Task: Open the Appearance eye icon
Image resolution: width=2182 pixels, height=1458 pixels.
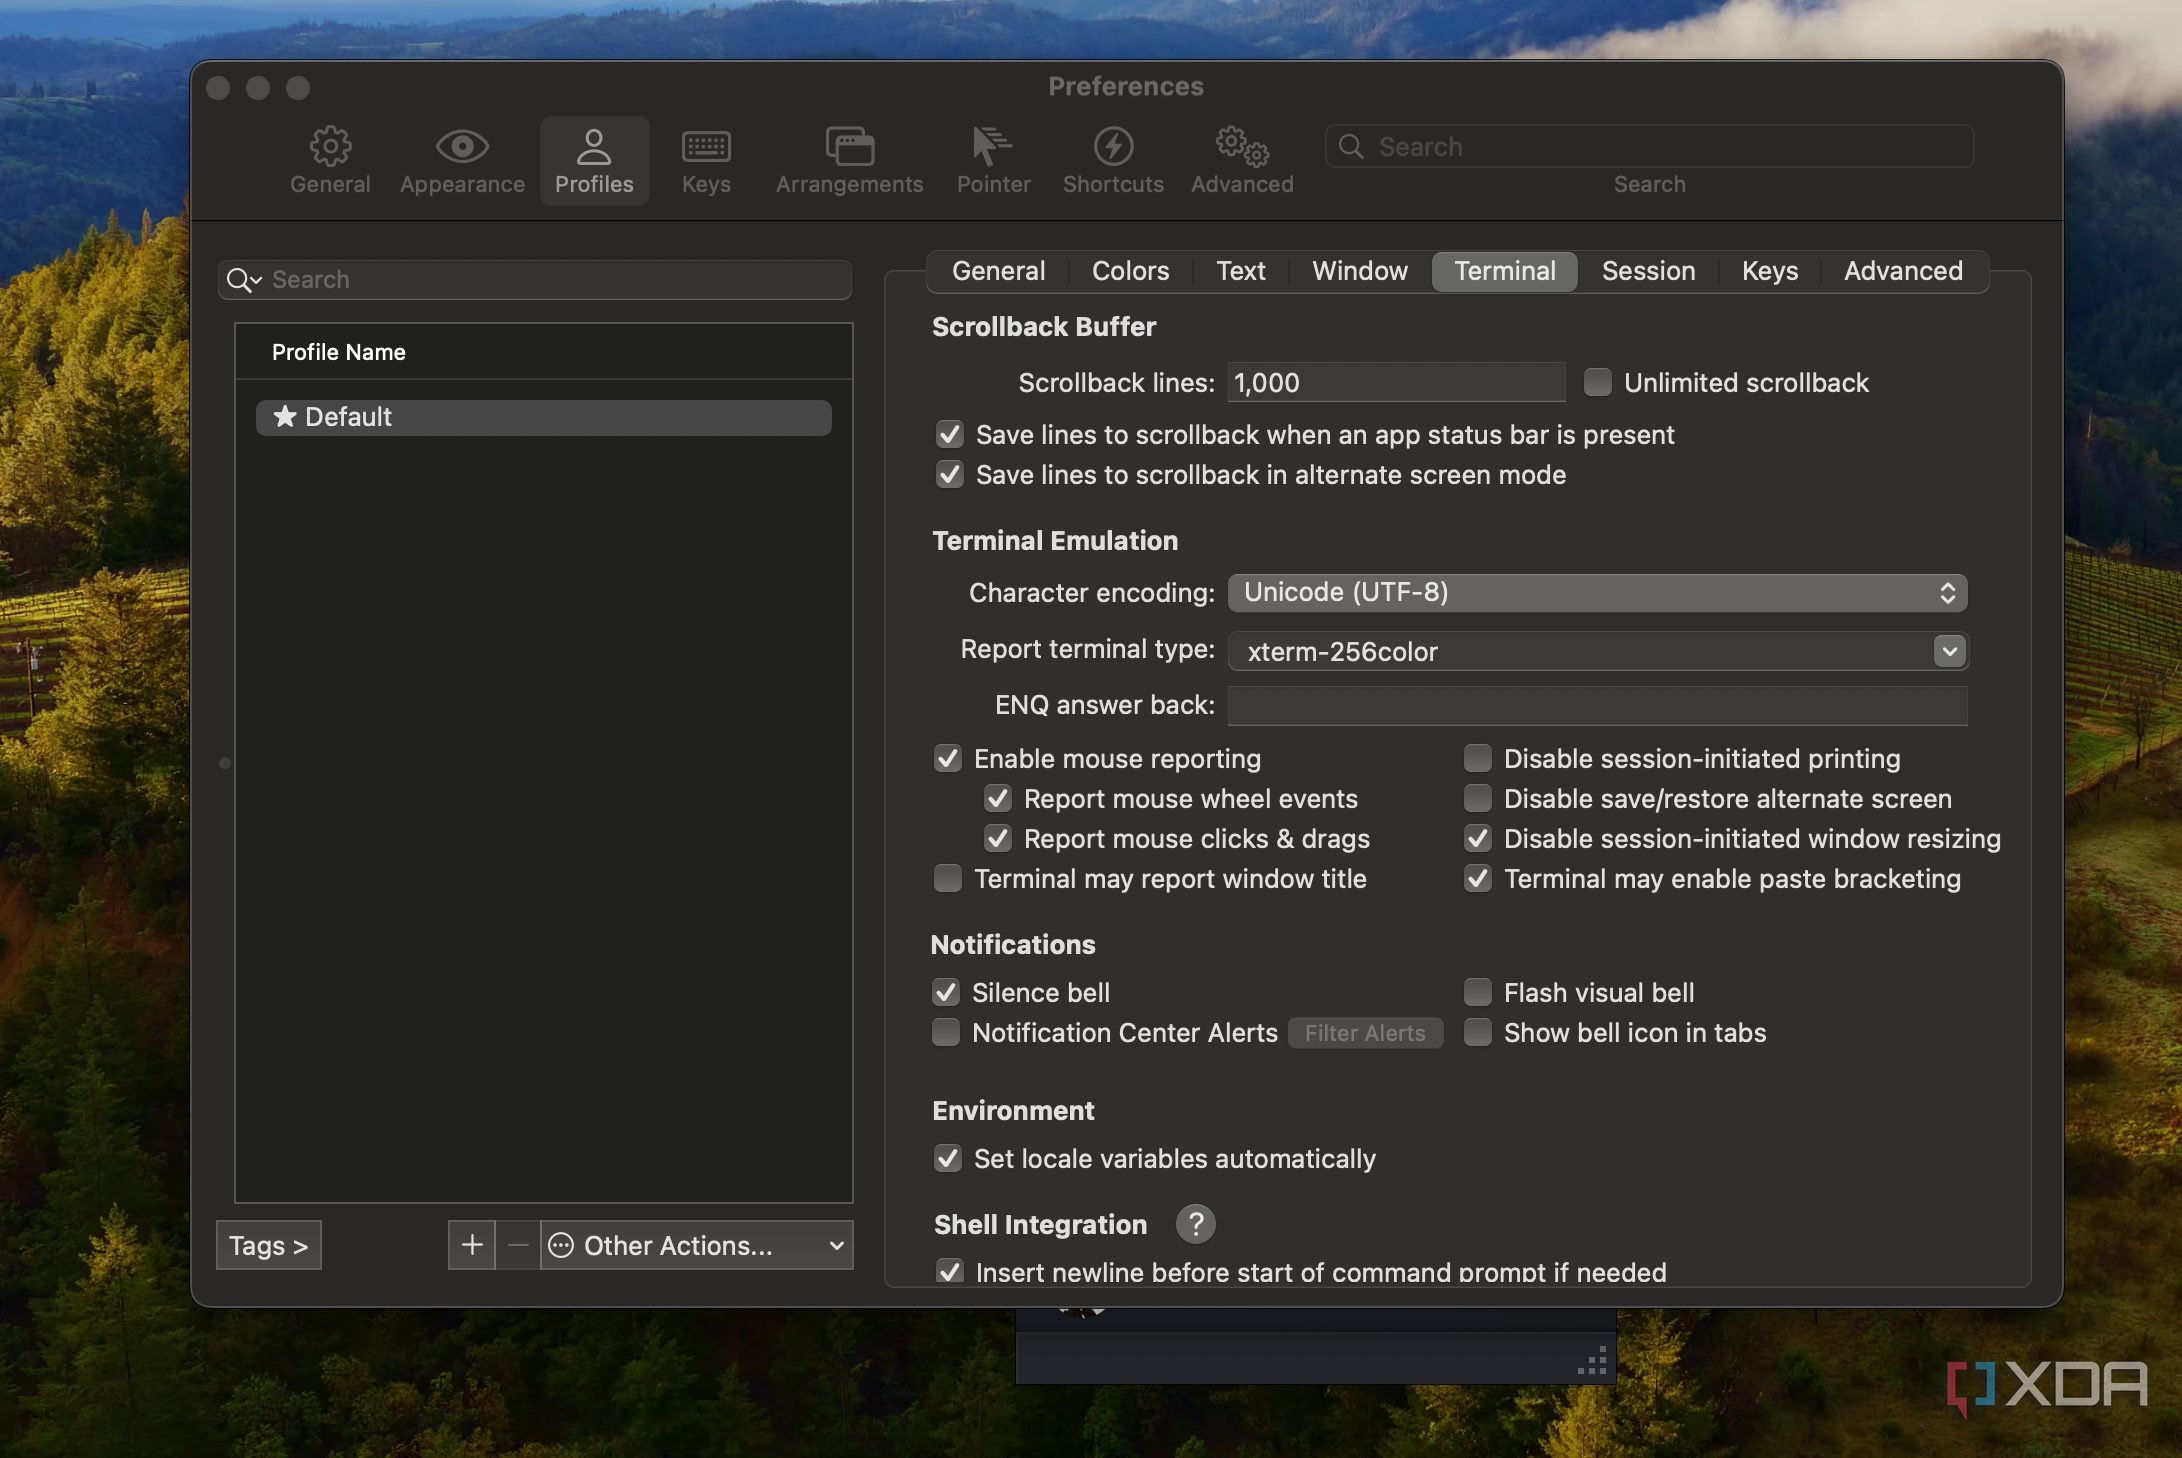Action: [462, 147]
